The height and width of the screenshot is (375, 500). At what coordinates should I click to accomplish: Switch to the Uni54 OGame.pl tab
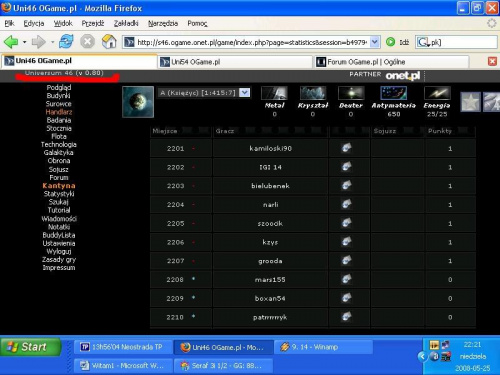point(235,62)
